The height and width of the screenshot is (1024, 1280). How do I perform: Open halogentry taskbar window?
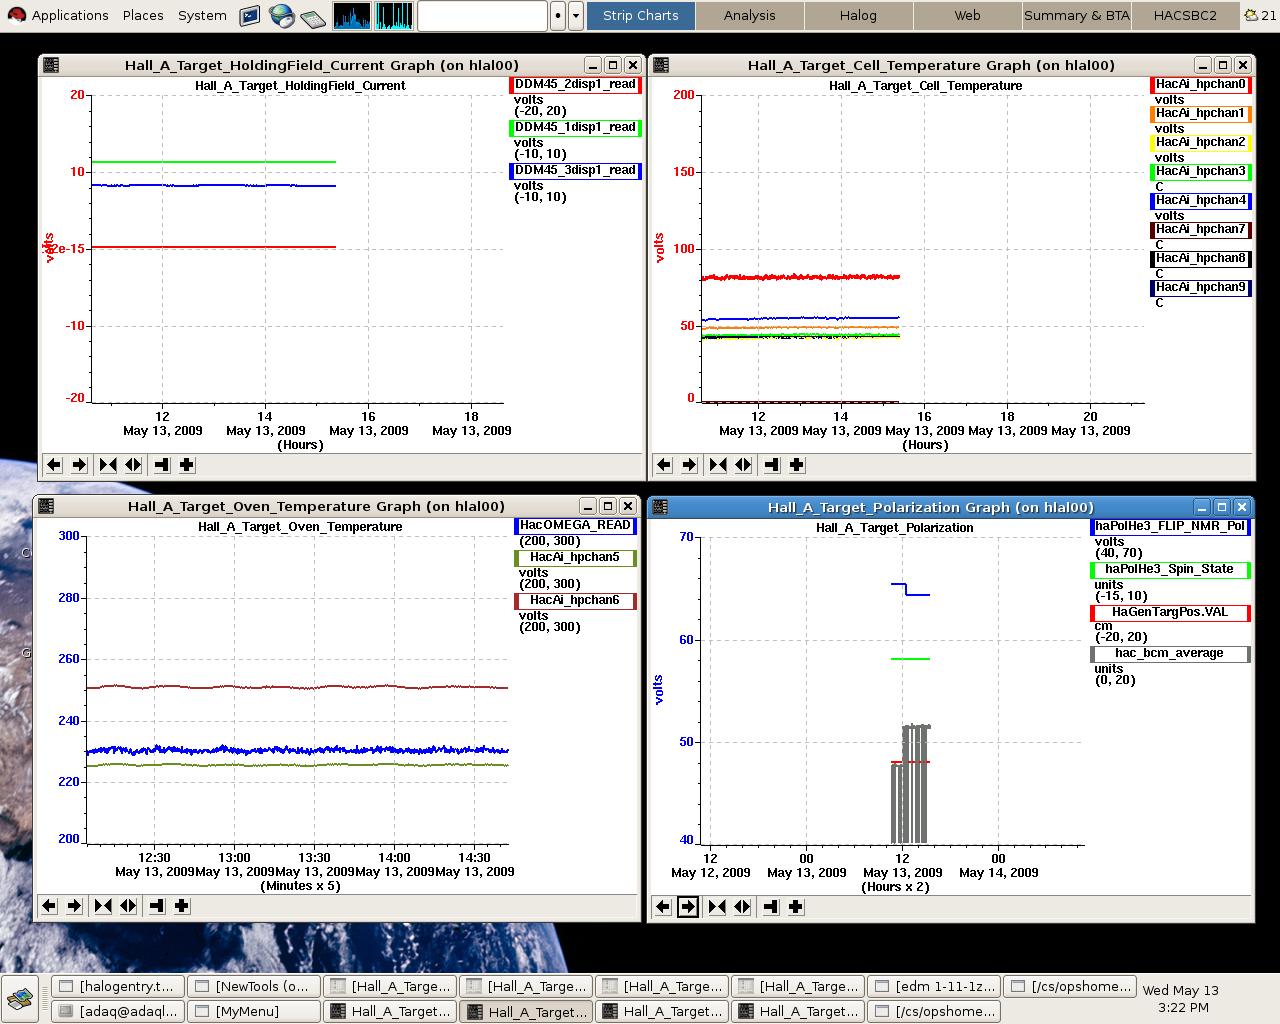coord(117,986)
